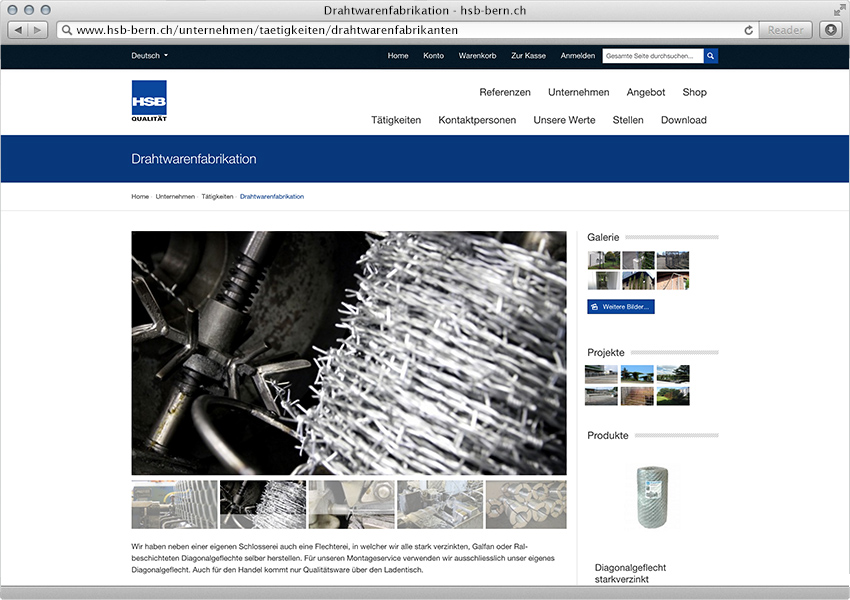Image resolution: width=850 pixels, height=600 pixels.
Task: Open the 'Diagonalgeflecht starkverzinkt' product link
Action: [x=630, y=573]
